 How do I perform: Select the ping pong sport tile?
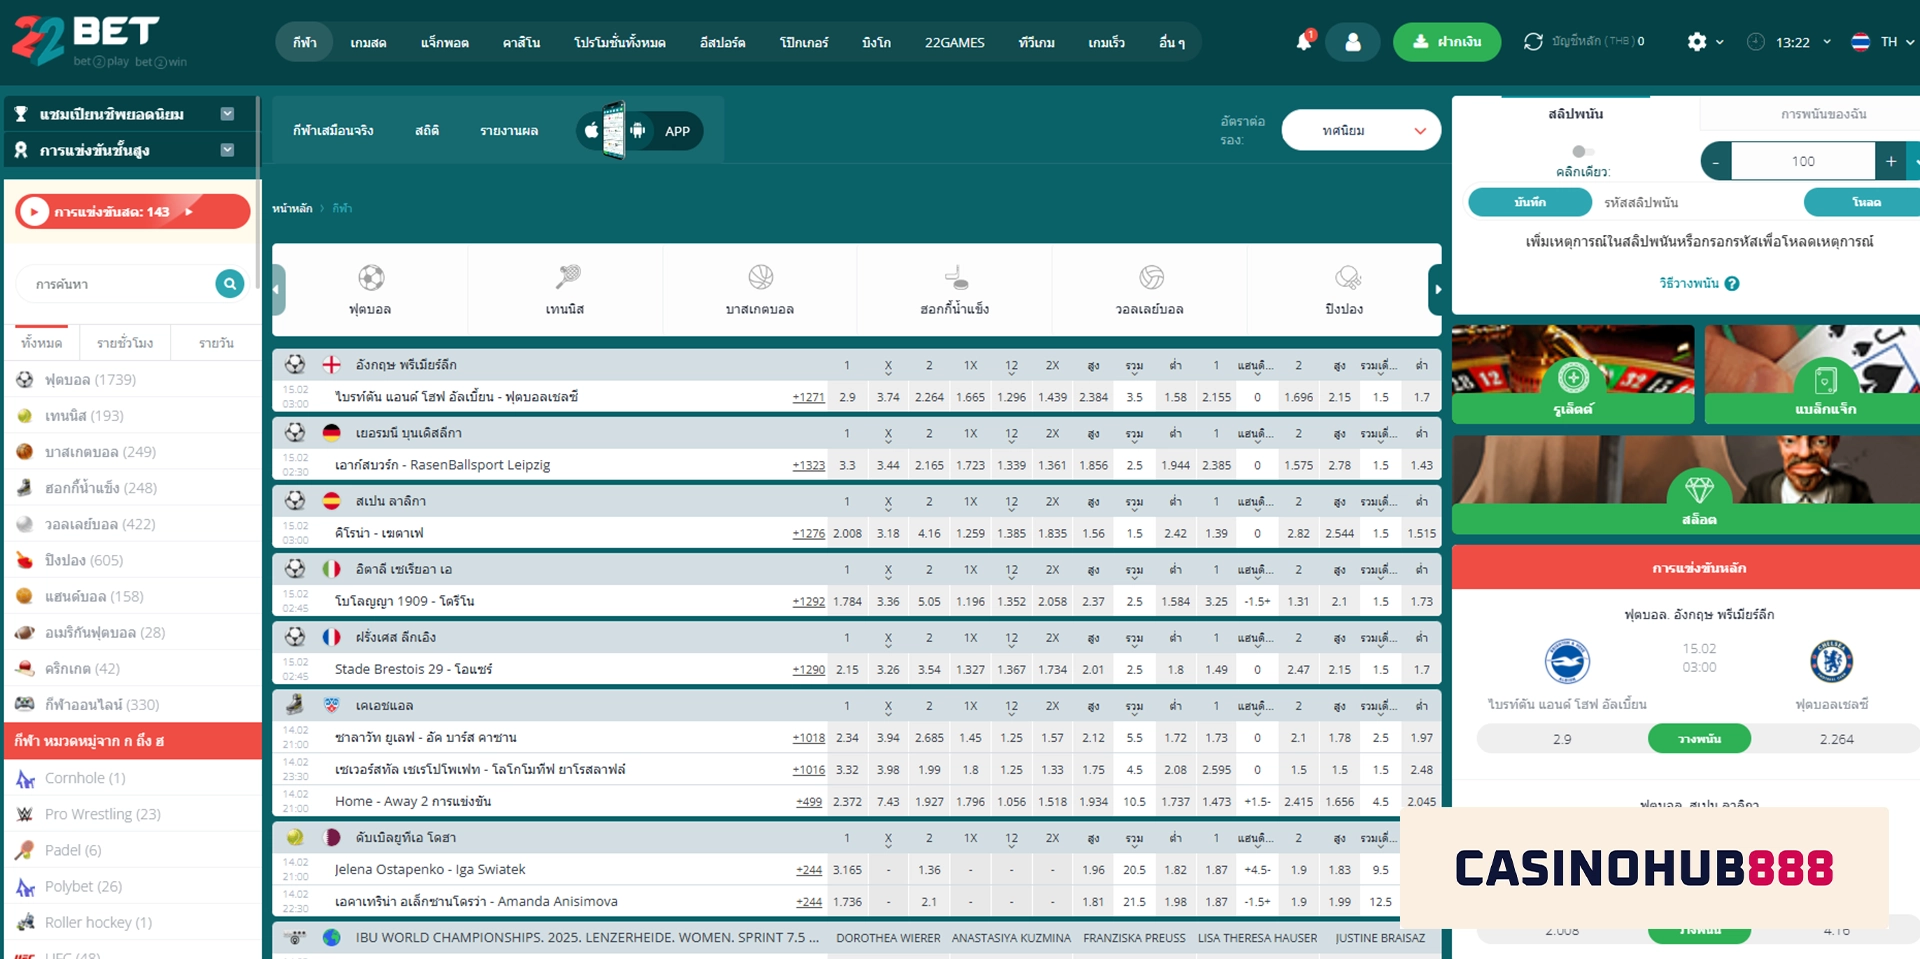click(x=1344, y=289)
